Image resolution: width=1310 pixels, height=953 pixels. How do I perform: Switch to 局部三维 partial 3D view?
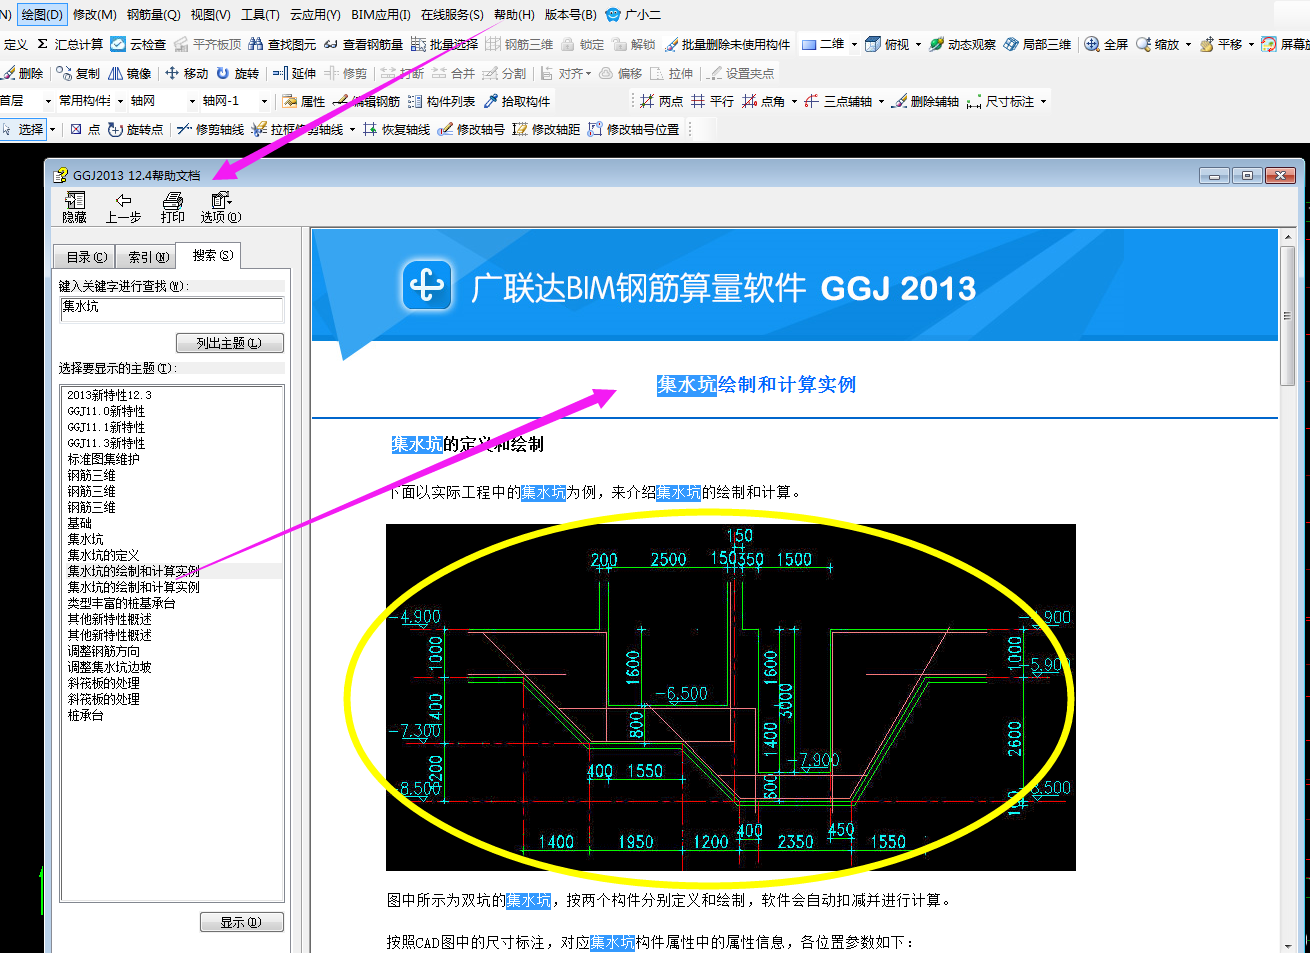pyautogui.click(x=1037, y=44)
